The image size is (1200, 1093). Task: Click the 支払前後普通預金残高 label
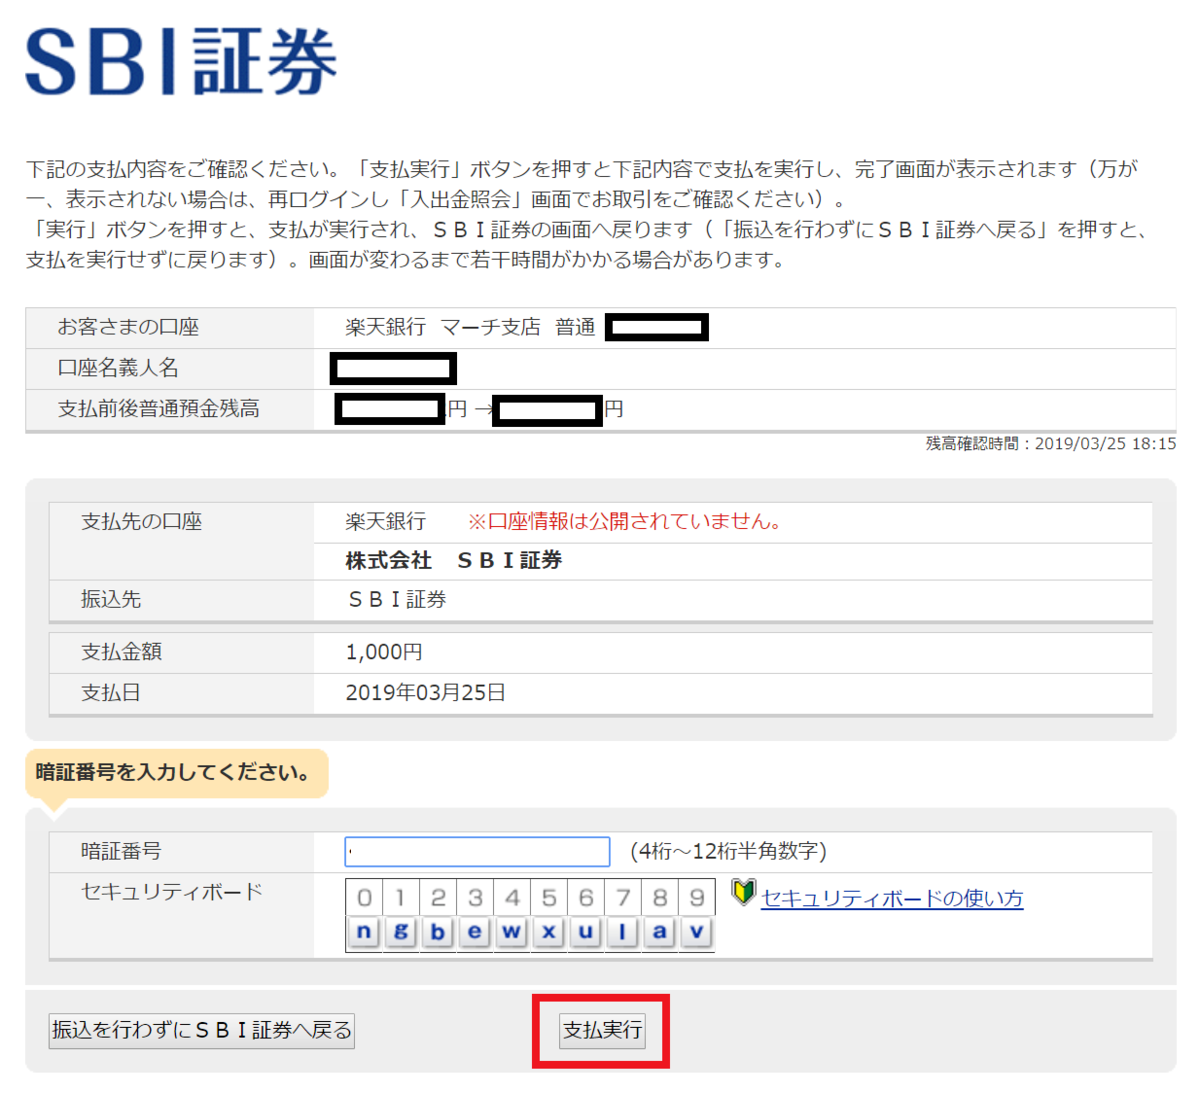(x=158, y=409)
